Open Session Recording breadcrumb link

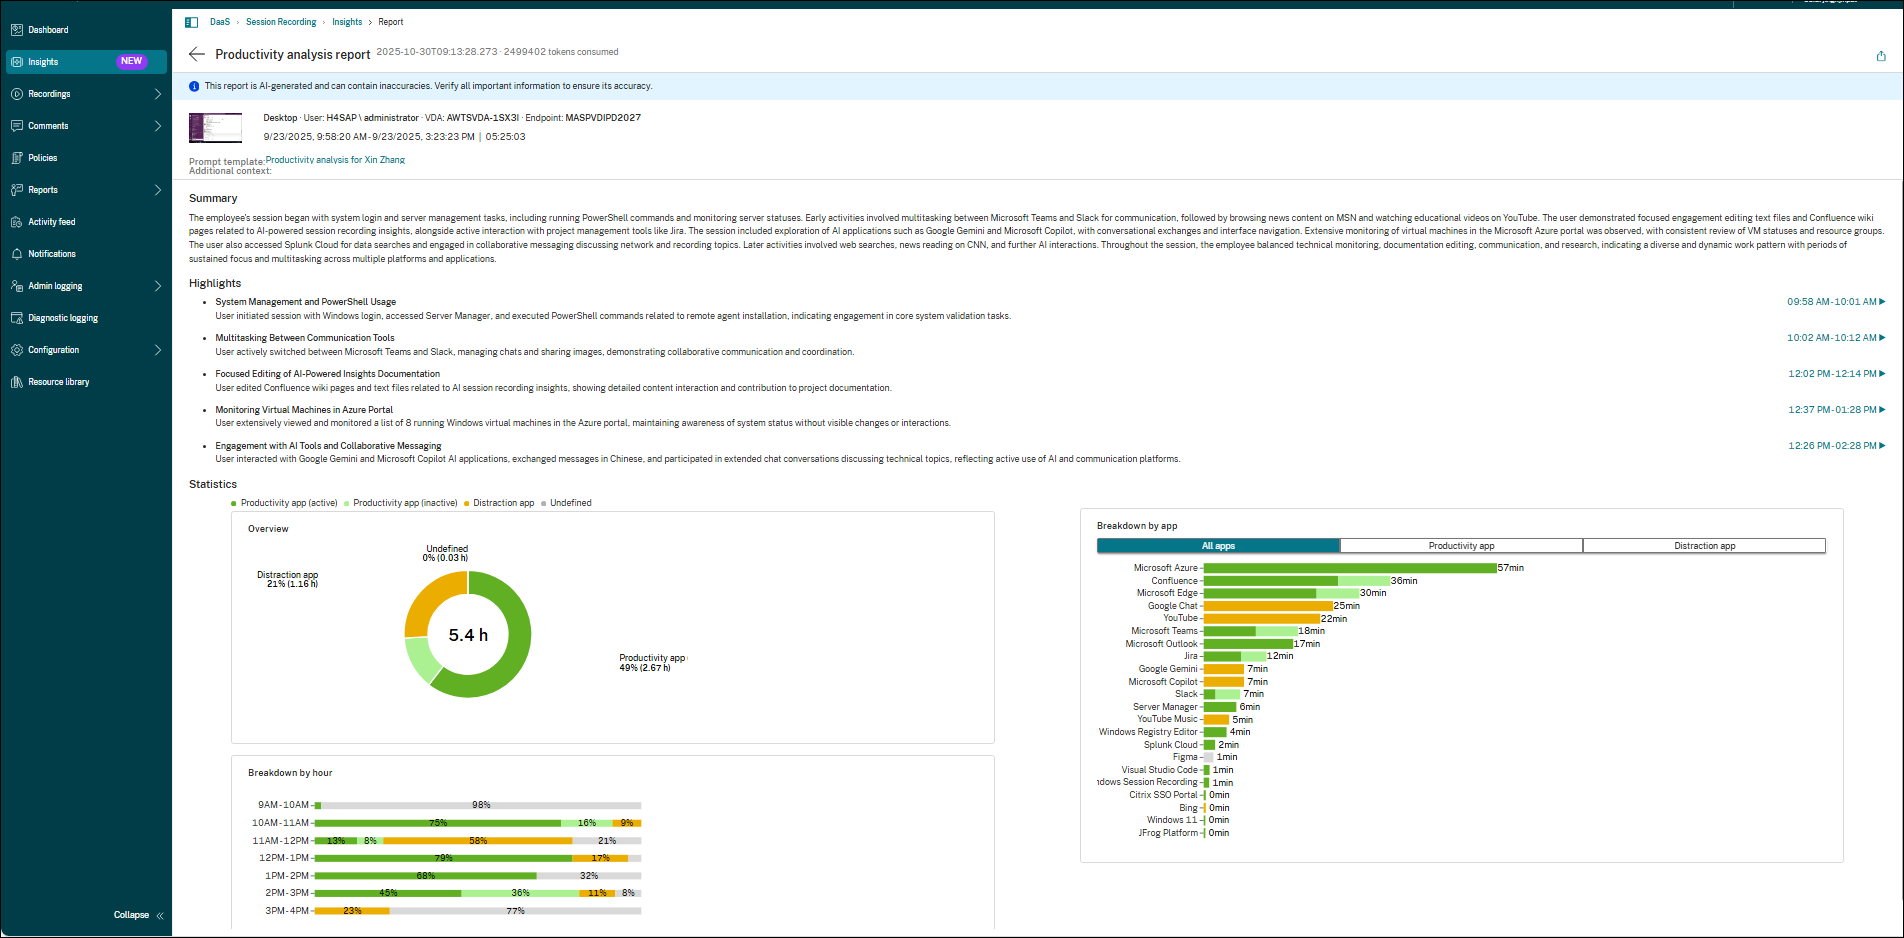pyautogui.click(x=281, y=22)
